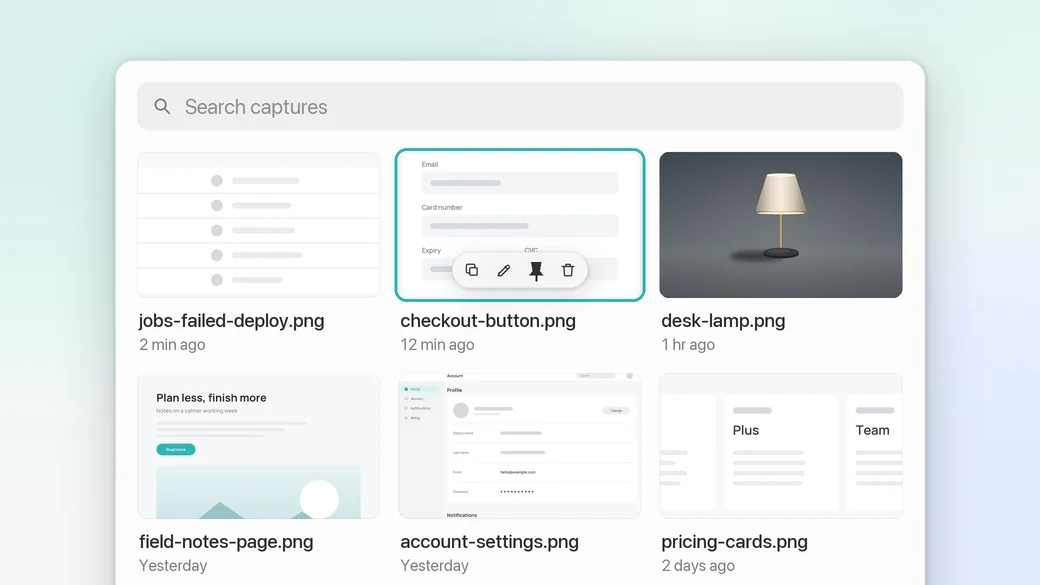Click the pencil edit icon
The width and height of the screenshot is (1040, 585).
pos(504,270)
